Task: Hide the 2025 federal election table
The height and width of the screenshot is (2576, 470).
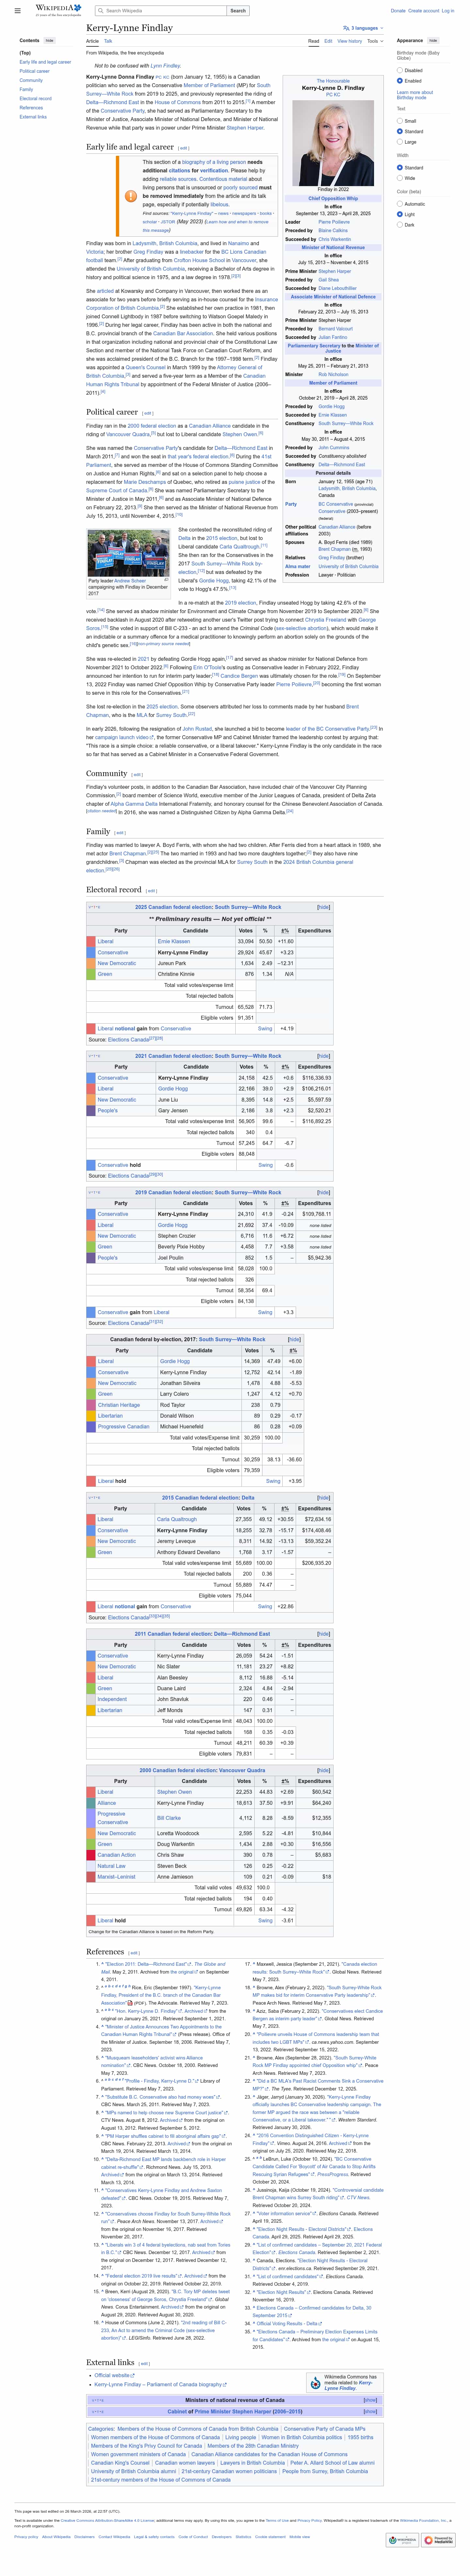Action: click(x=323, y=907)
